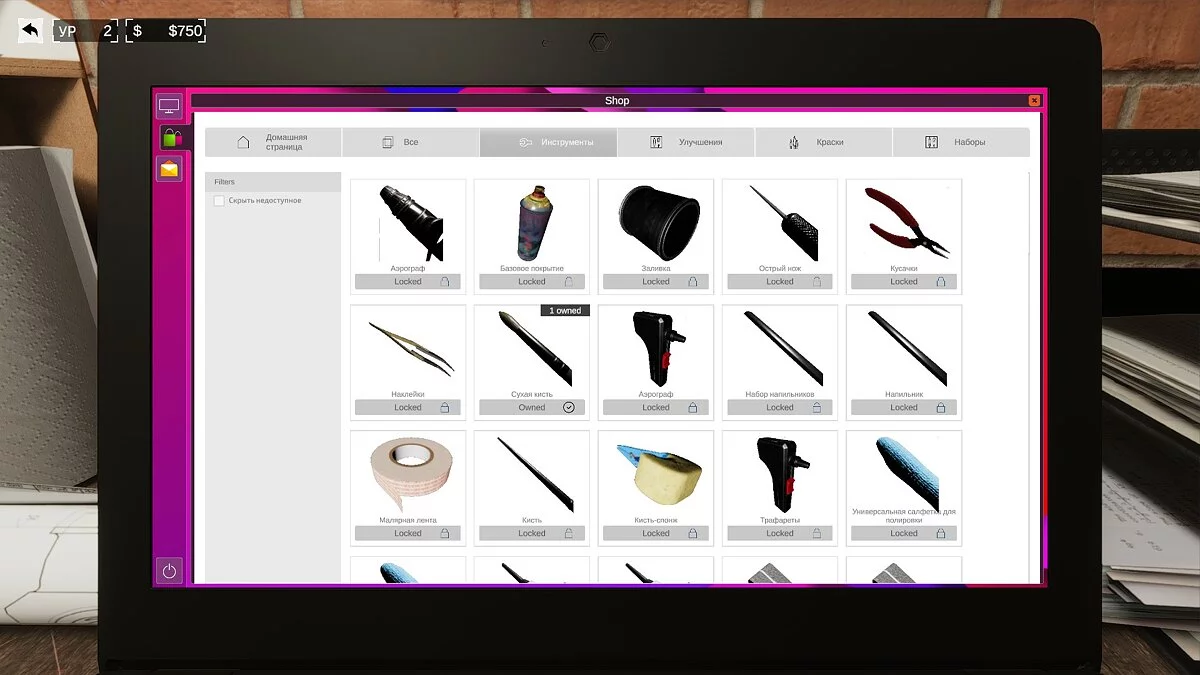The height and width of the screenshot is (675, 1200).
Task: Click the $750 money display
Action: point(166,31)
